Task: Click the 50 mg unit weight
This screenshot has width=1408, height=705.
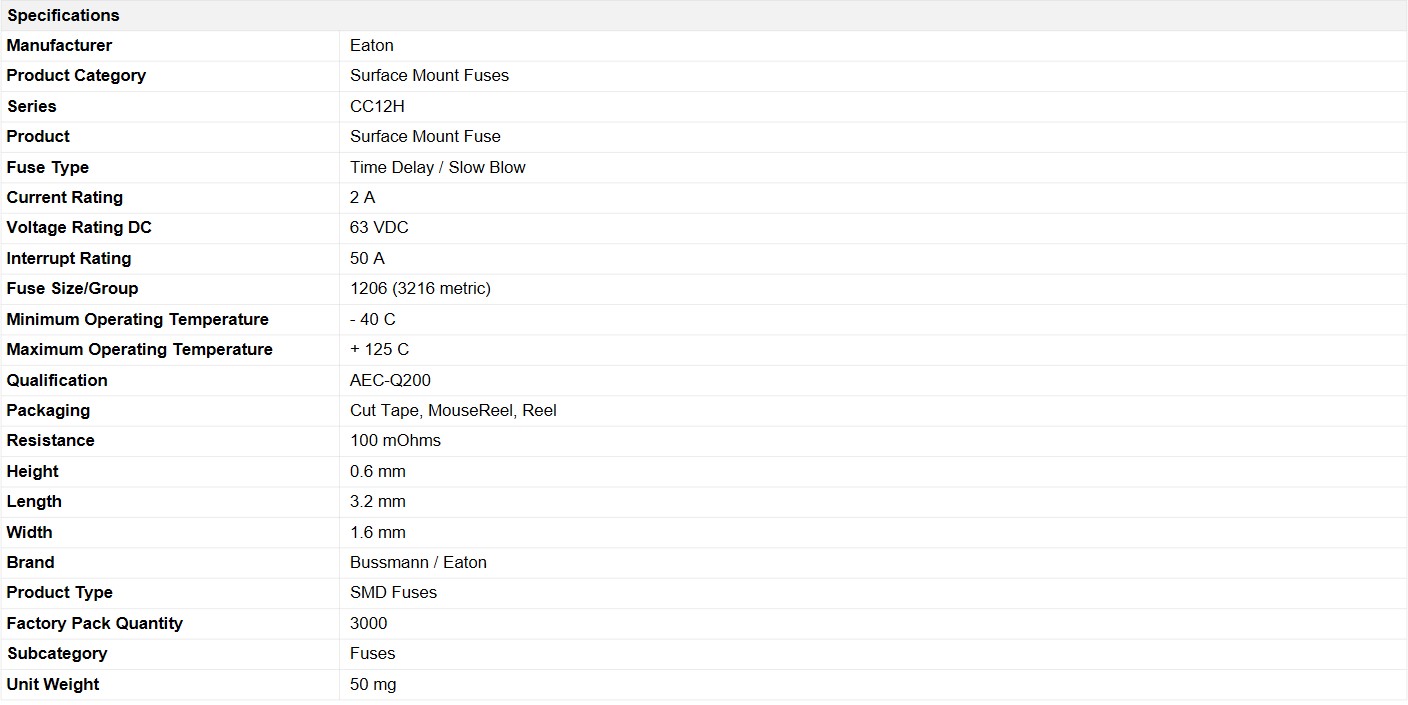Action: coord(372,684)
